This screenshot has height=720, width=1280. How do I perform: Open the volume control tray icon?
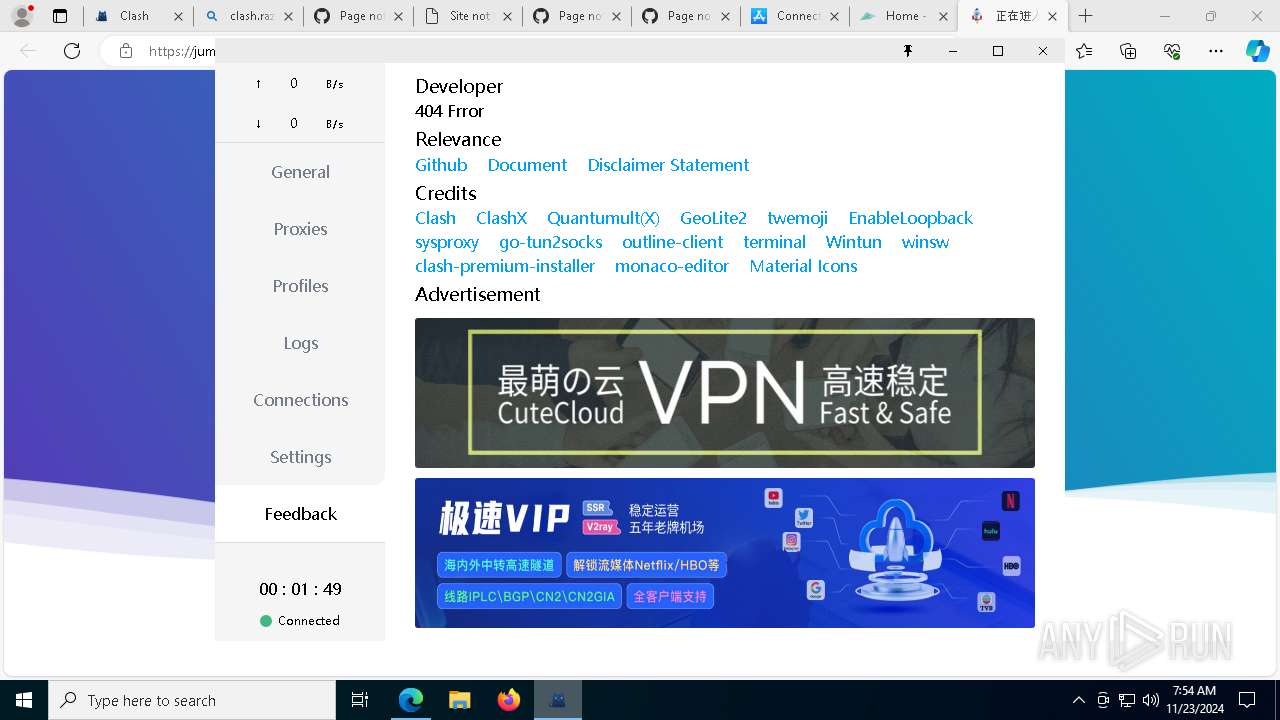1151,700
